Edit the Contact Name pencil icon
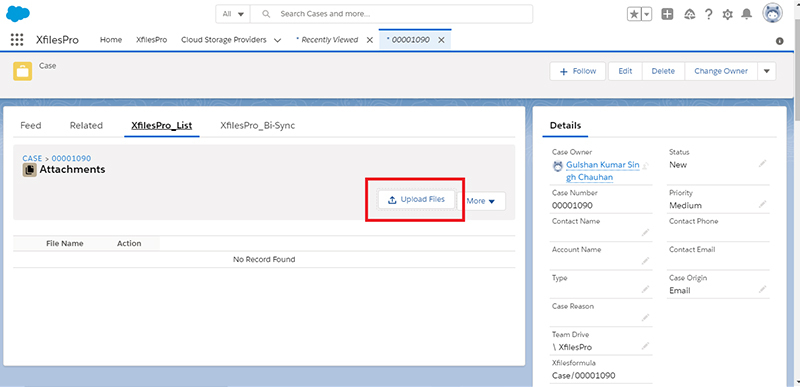This screenshot has height=387, width=800. 645,233
